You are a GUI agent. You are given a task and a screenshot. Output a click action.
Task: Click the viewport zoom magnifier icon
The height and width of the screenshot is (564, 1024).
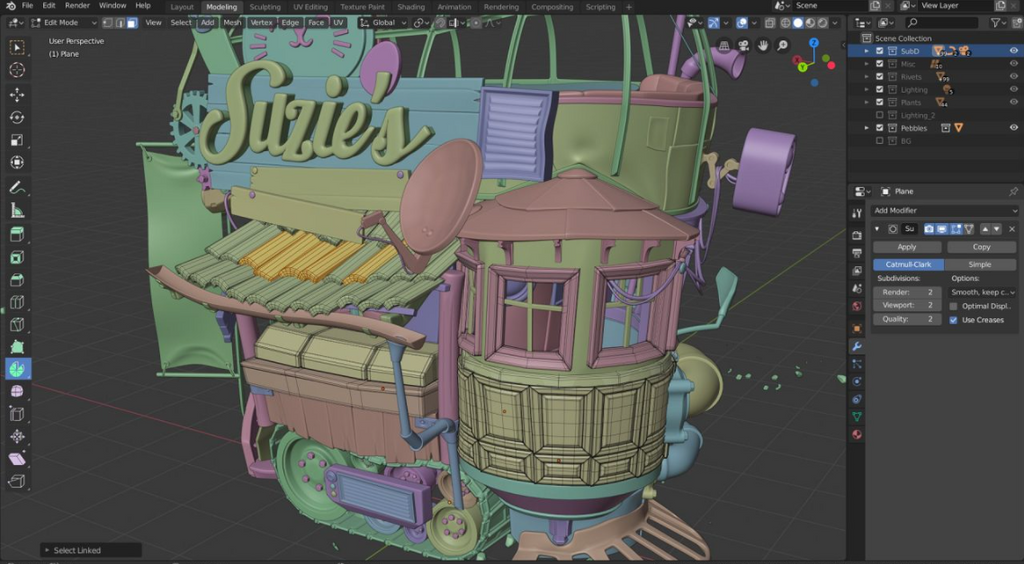tap(782, 46)
